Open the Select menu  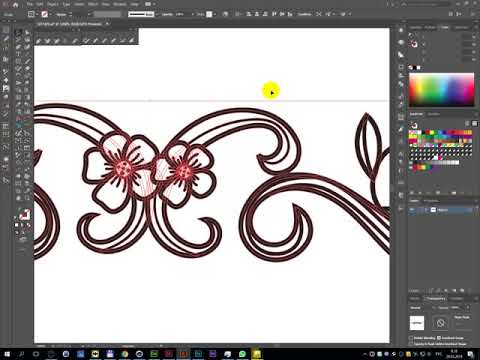coord(79,5)
